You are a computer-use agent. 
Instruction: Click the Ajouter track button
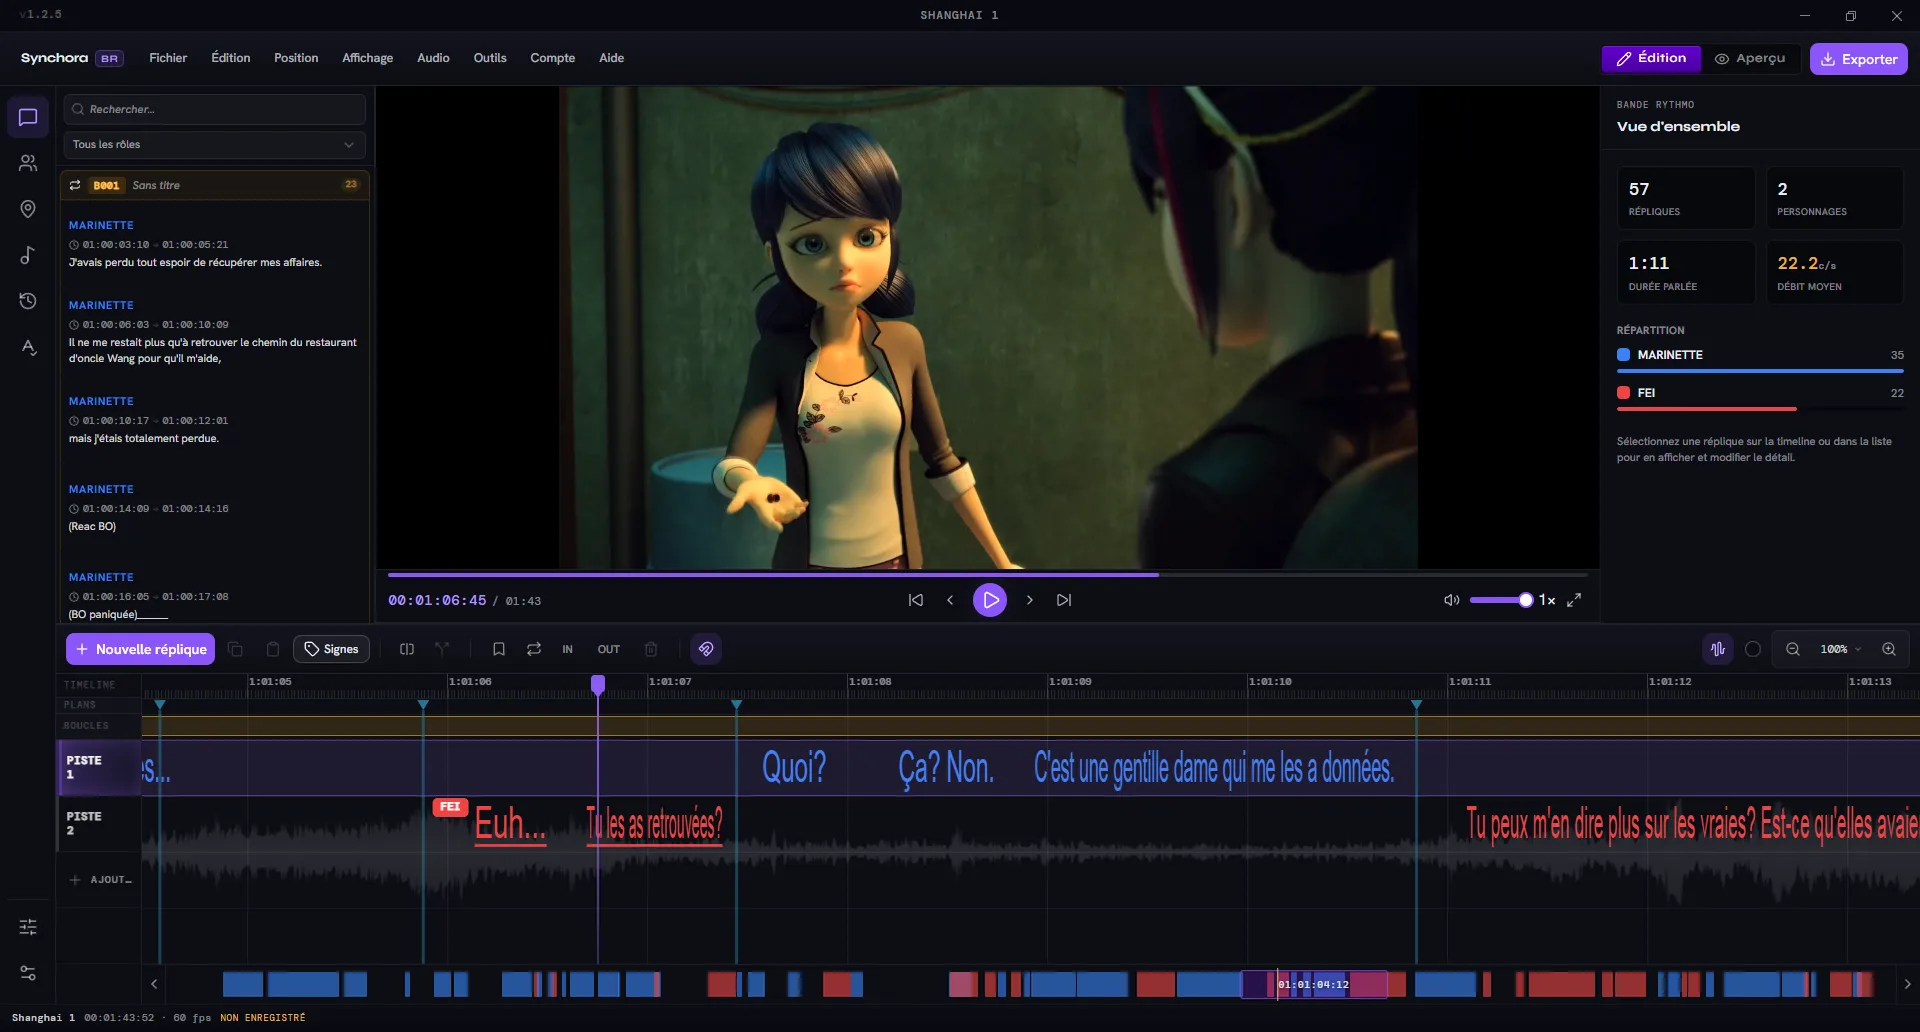(100, 880)
